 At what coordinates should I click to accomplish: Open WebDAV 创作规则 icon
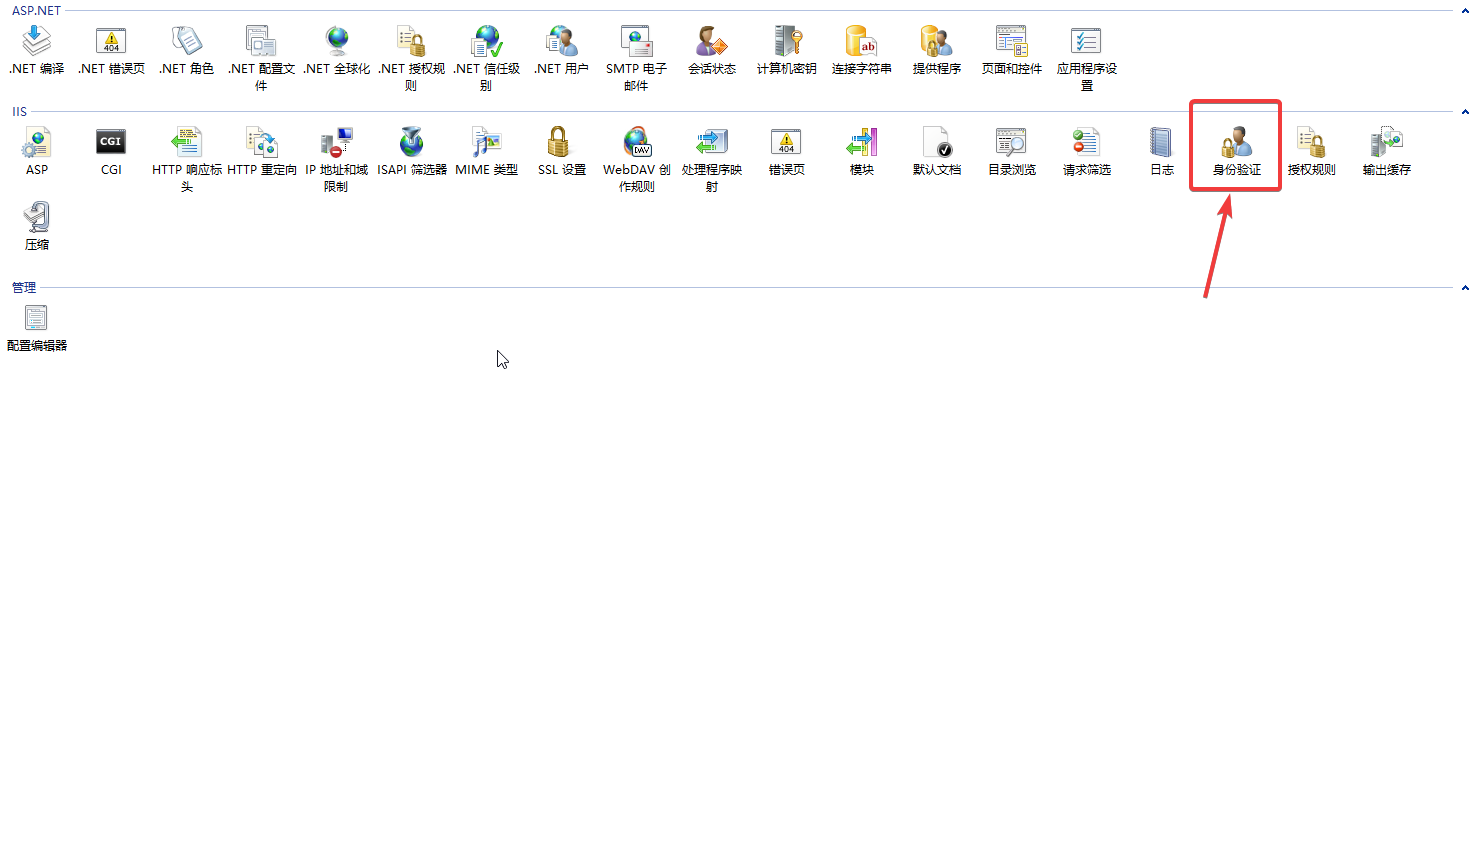coord(636,142)
